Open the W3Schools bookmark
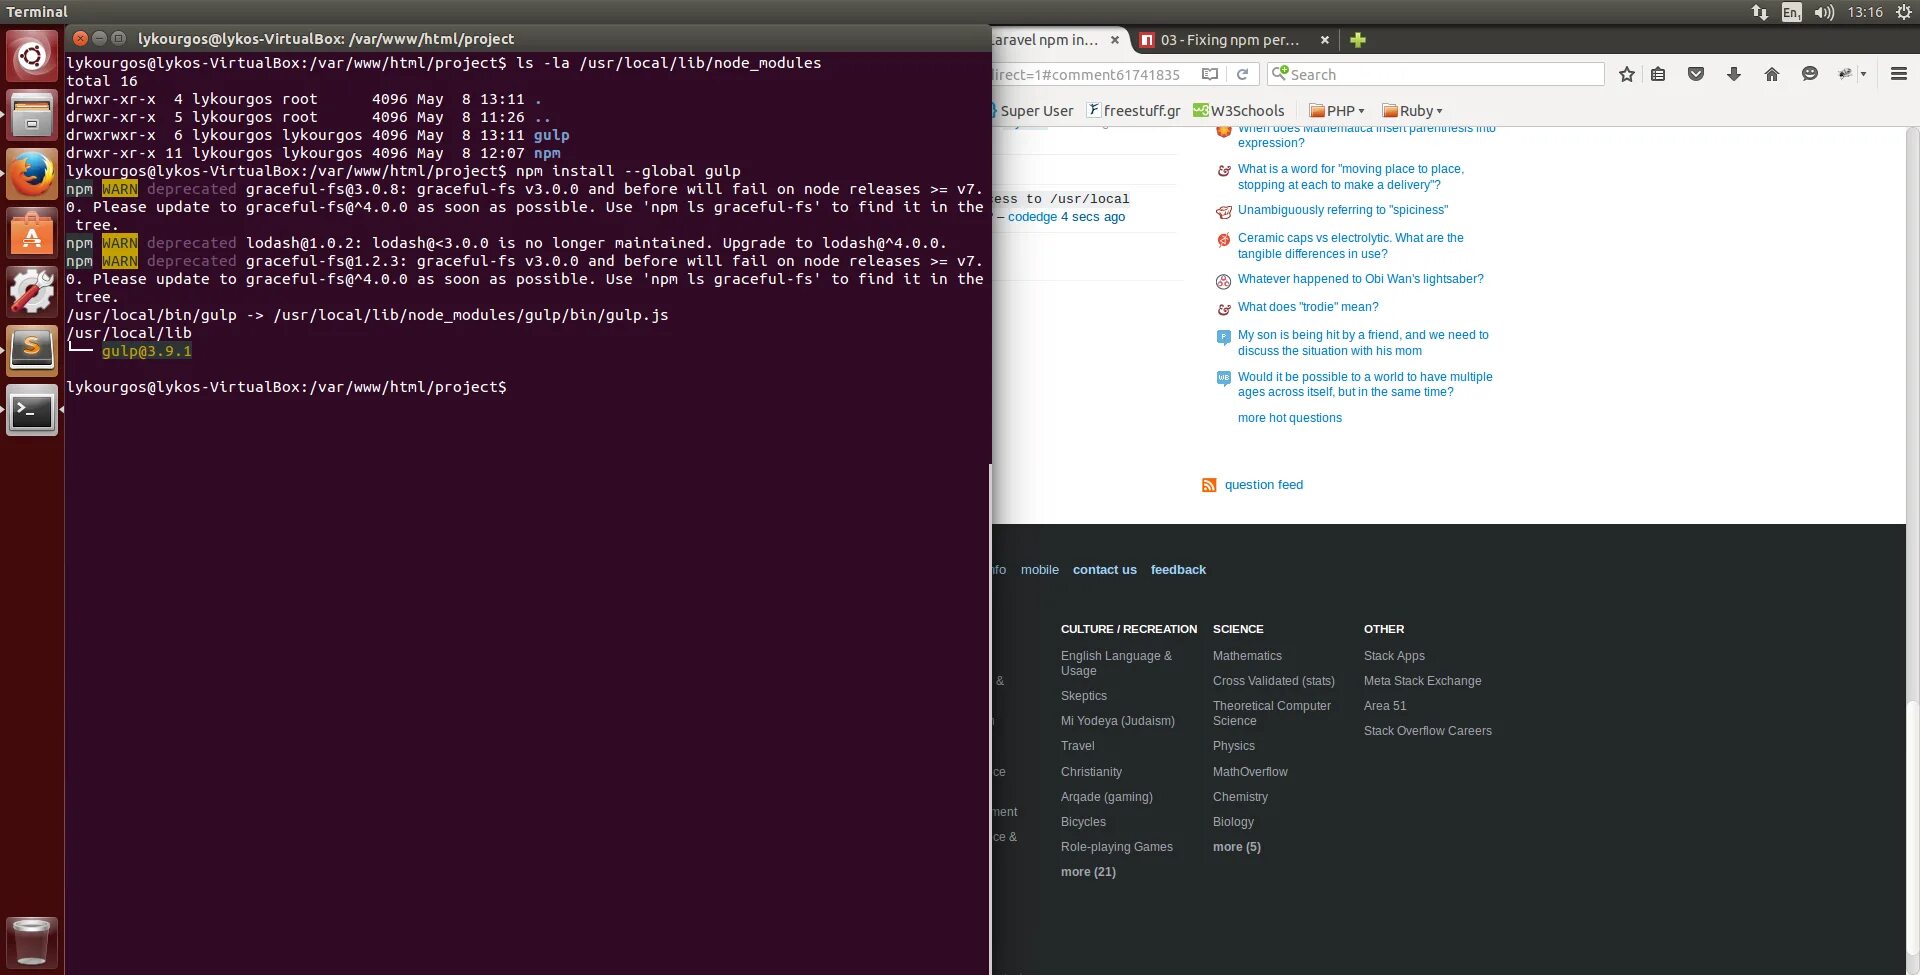Screen dimensions: 1920x975 tap(1238, 111)
